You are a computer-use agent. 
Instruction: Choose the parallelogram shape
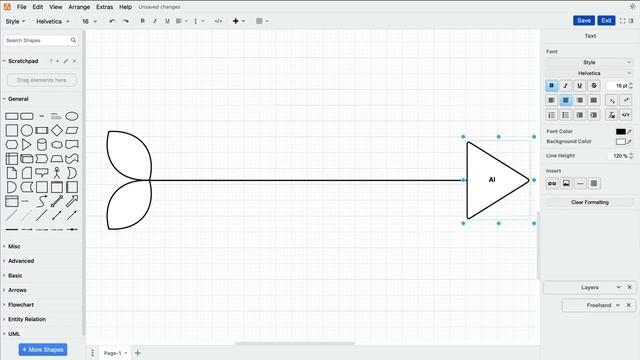click(x=72, y=131)
